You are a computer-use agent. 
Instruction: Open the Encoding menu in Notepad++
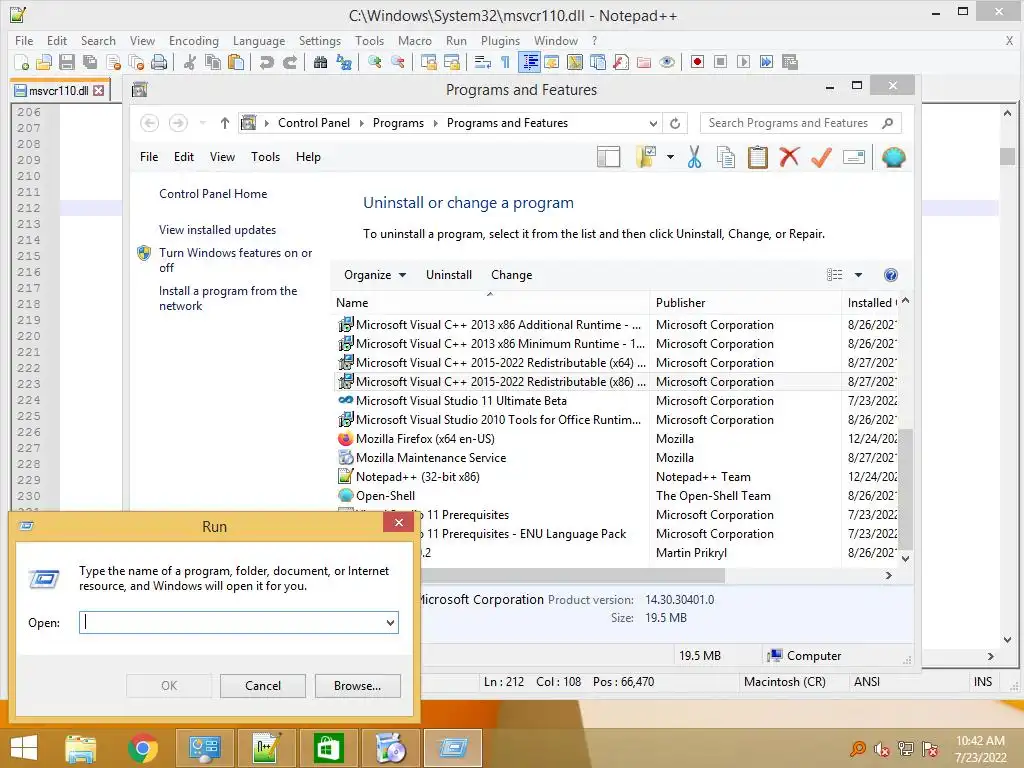point(193,40)
